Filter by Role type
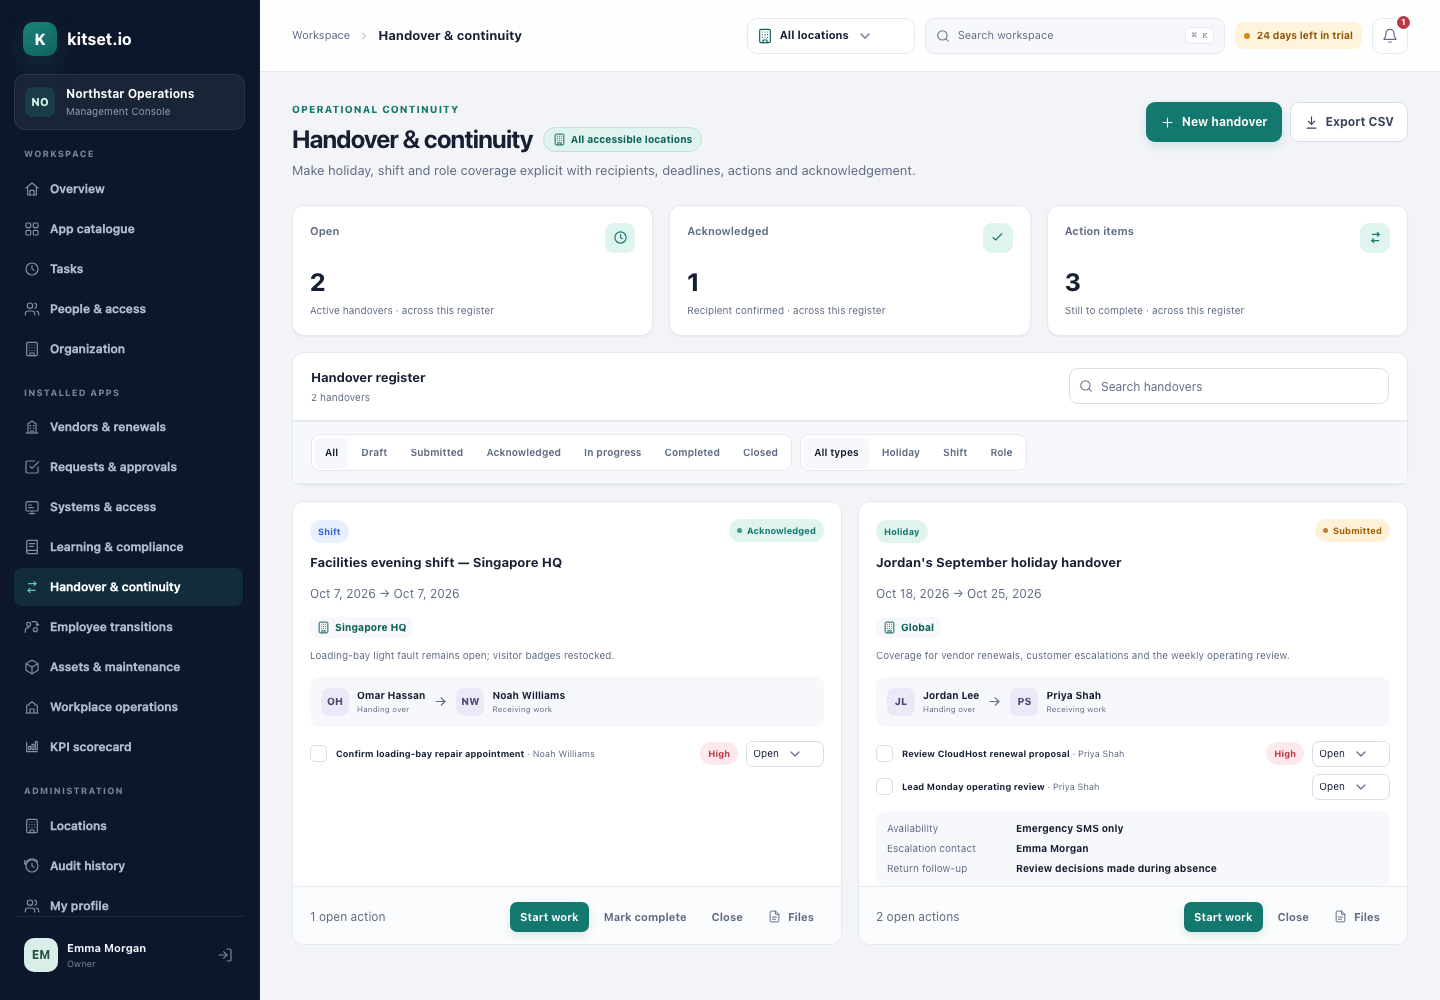Viewport: 1440px width, 1000px height. [x=1001, y=453]
